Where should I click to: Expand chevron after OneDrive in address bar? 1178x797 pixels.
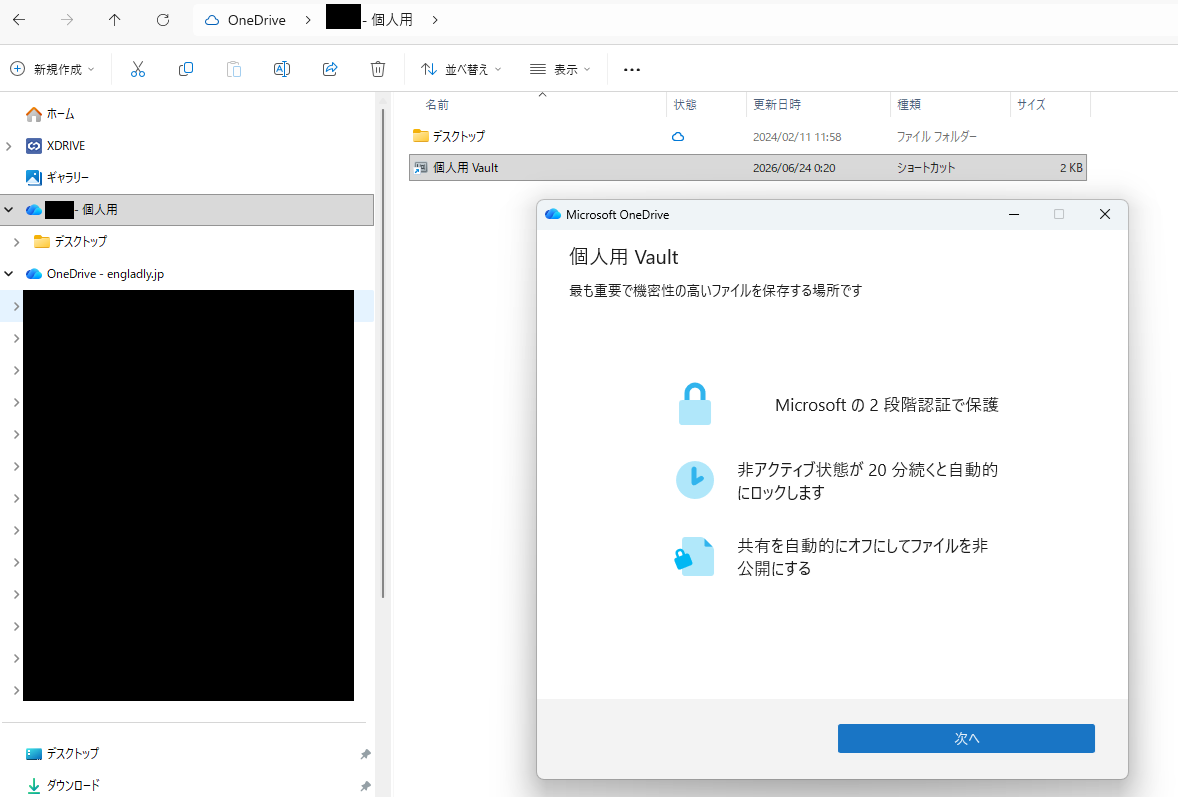tap(308, 20)
